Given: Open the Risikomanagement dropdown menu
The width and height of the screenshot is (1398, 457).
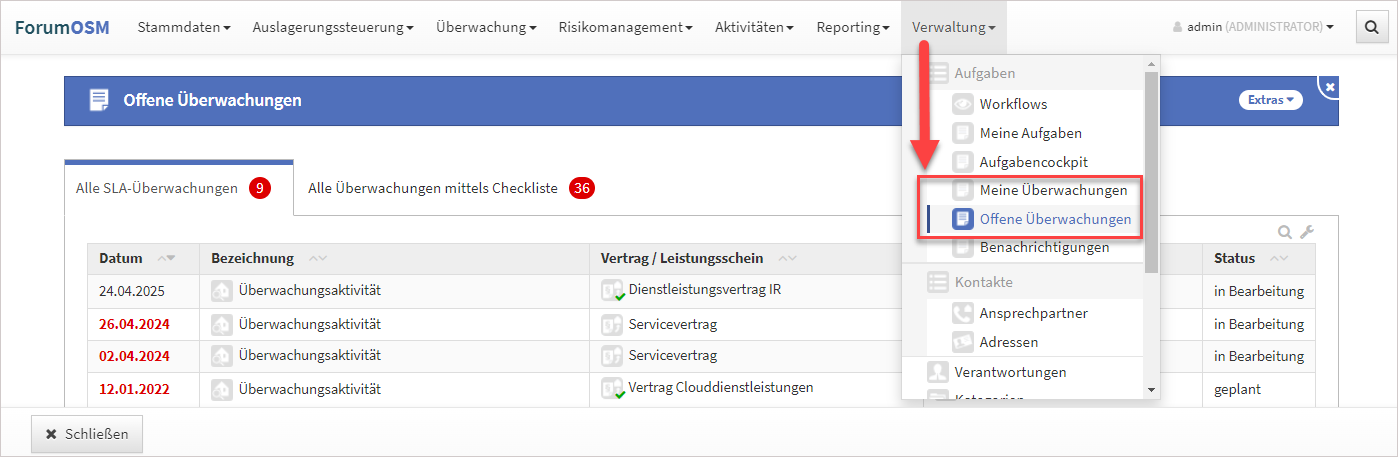Looking at the screenshot, I should 625,27.
